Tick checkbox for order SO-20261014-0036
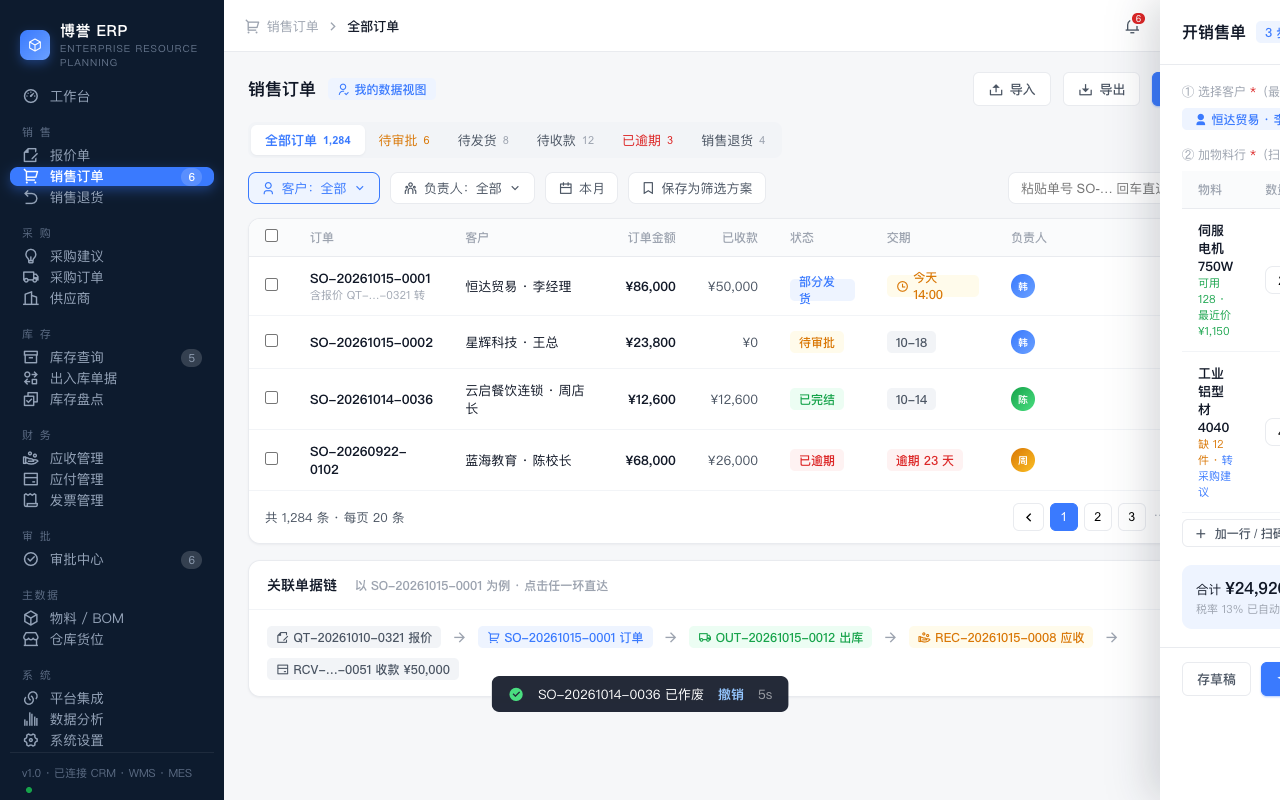The height and width of the screenshot is (800, 1280). pyautogui.click(x=271, y=398)
